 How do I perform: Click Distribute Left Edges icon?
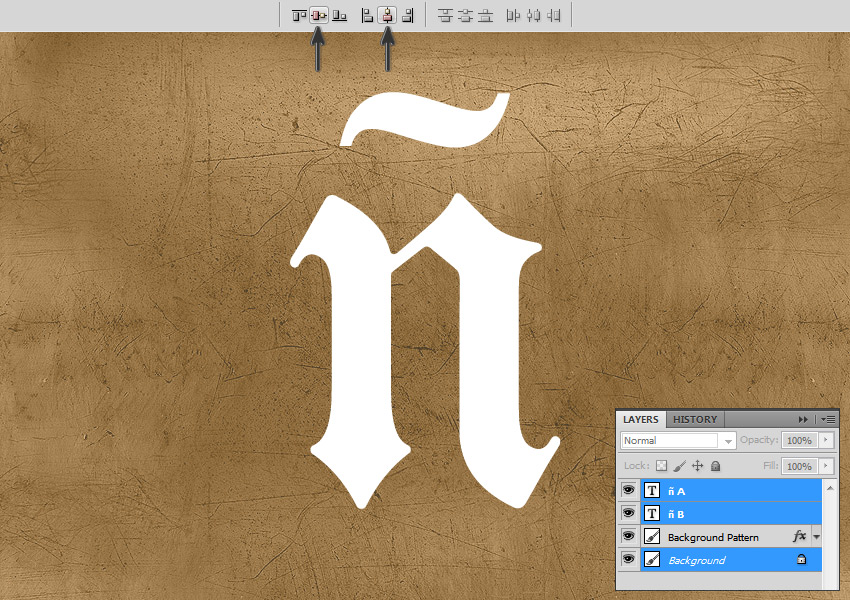(x=513, y=16)
